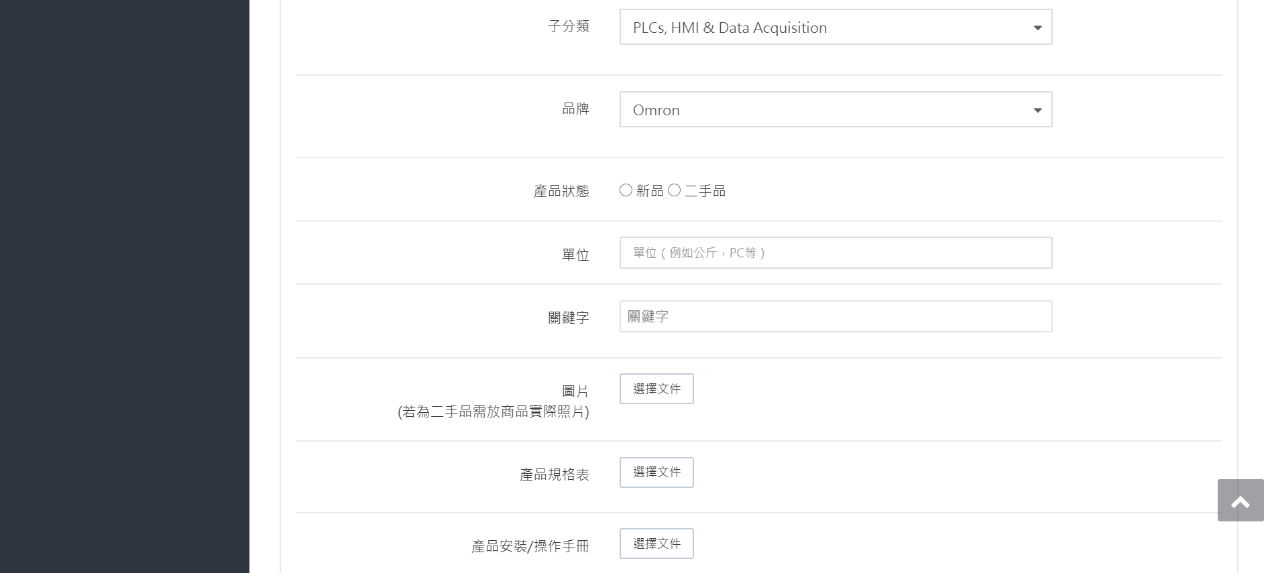Click the 子分類 dropdown caret arrow
Viewport: 1268px width, 573px height.
point(1037,28)
